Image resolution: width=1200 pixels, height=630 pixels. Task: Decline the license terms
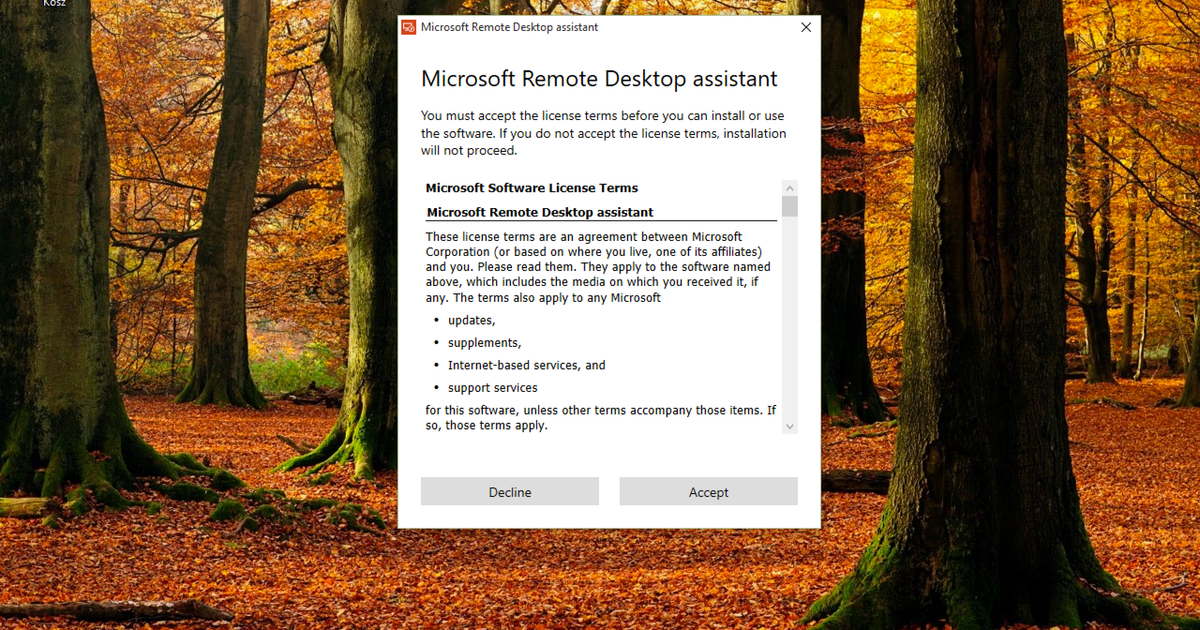510,491
